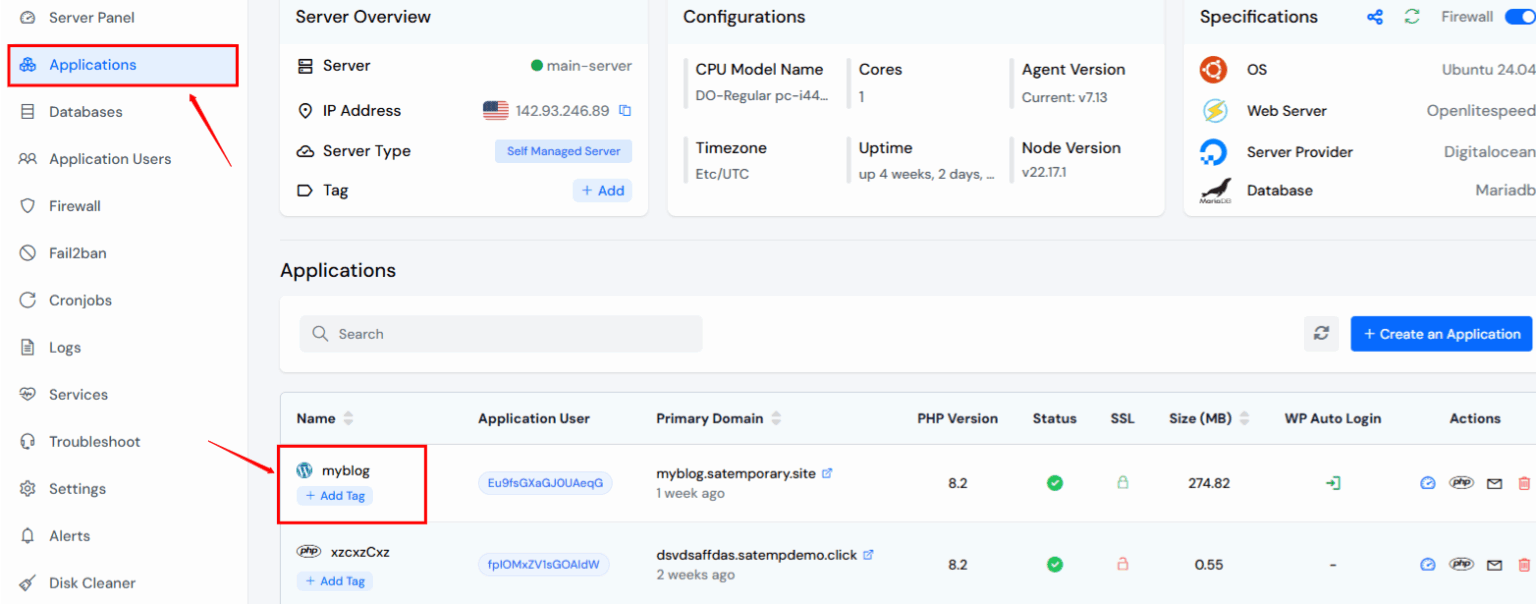Screen dimensions: 1536x604
Task: Open myblog.satemporary.site external link
Action: (x=827, y=473)
